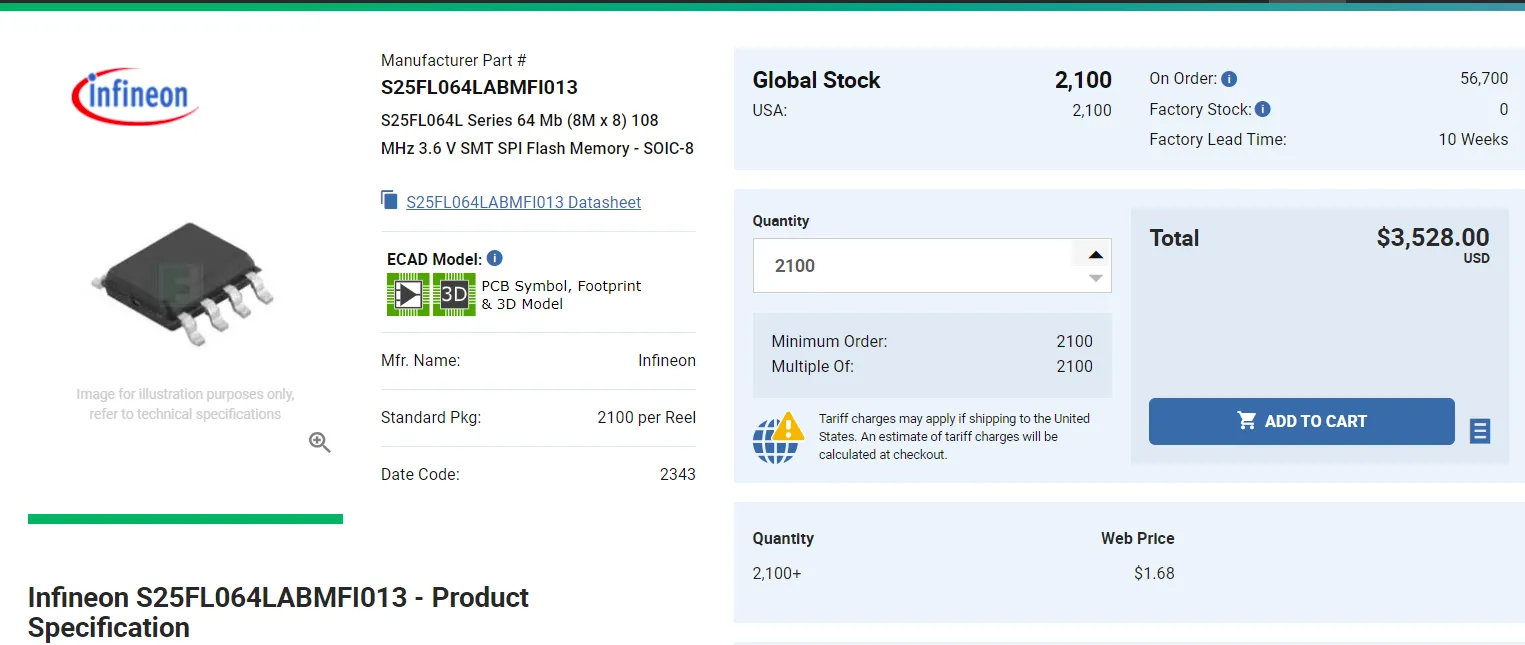Screen dimensions: 1525x645
Task: Click the ADD TO CART button
Action: pyautogui.click(x=1301, y=421)
